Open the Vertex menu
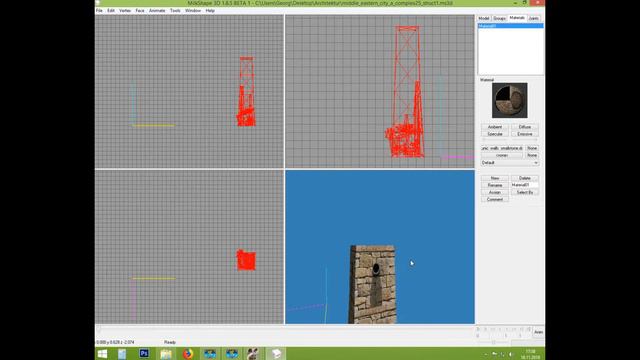The image size is (640, 360). [x=125, y=11]
